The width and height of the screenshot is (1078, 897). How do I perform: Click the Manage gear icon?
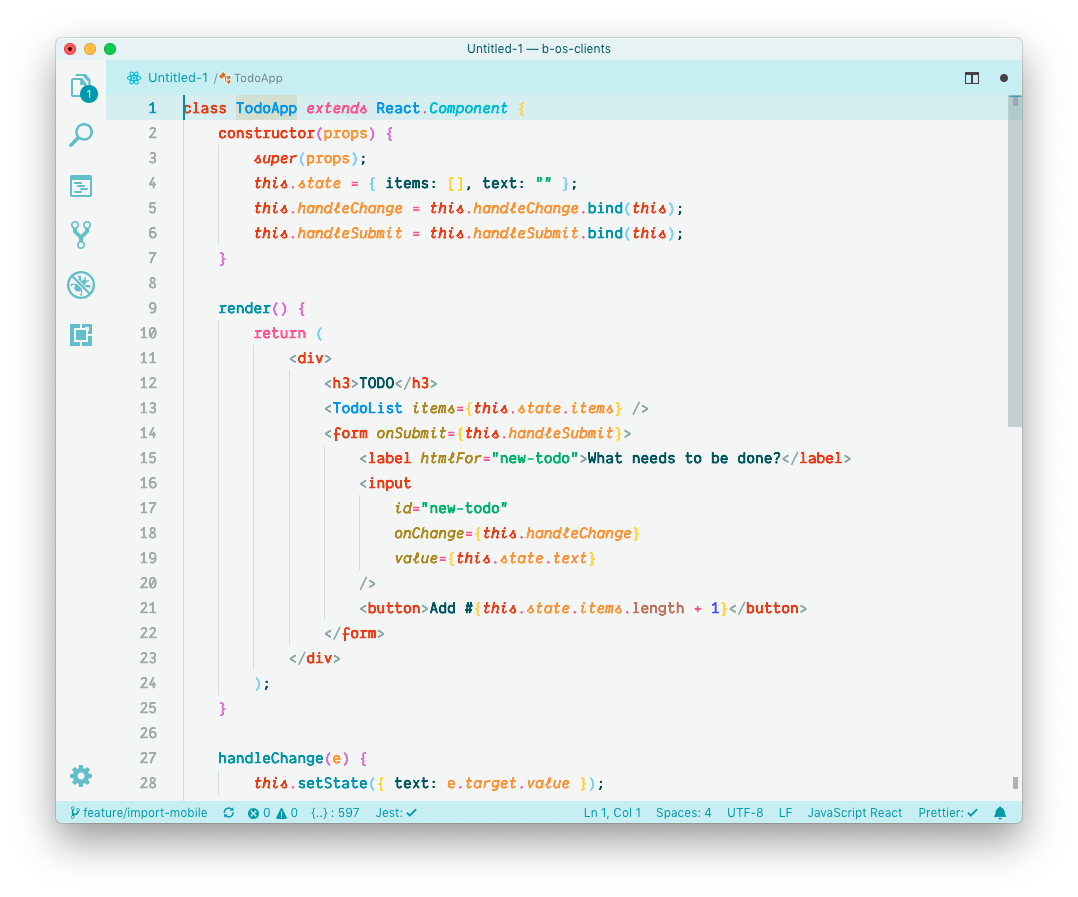(81, 776)
